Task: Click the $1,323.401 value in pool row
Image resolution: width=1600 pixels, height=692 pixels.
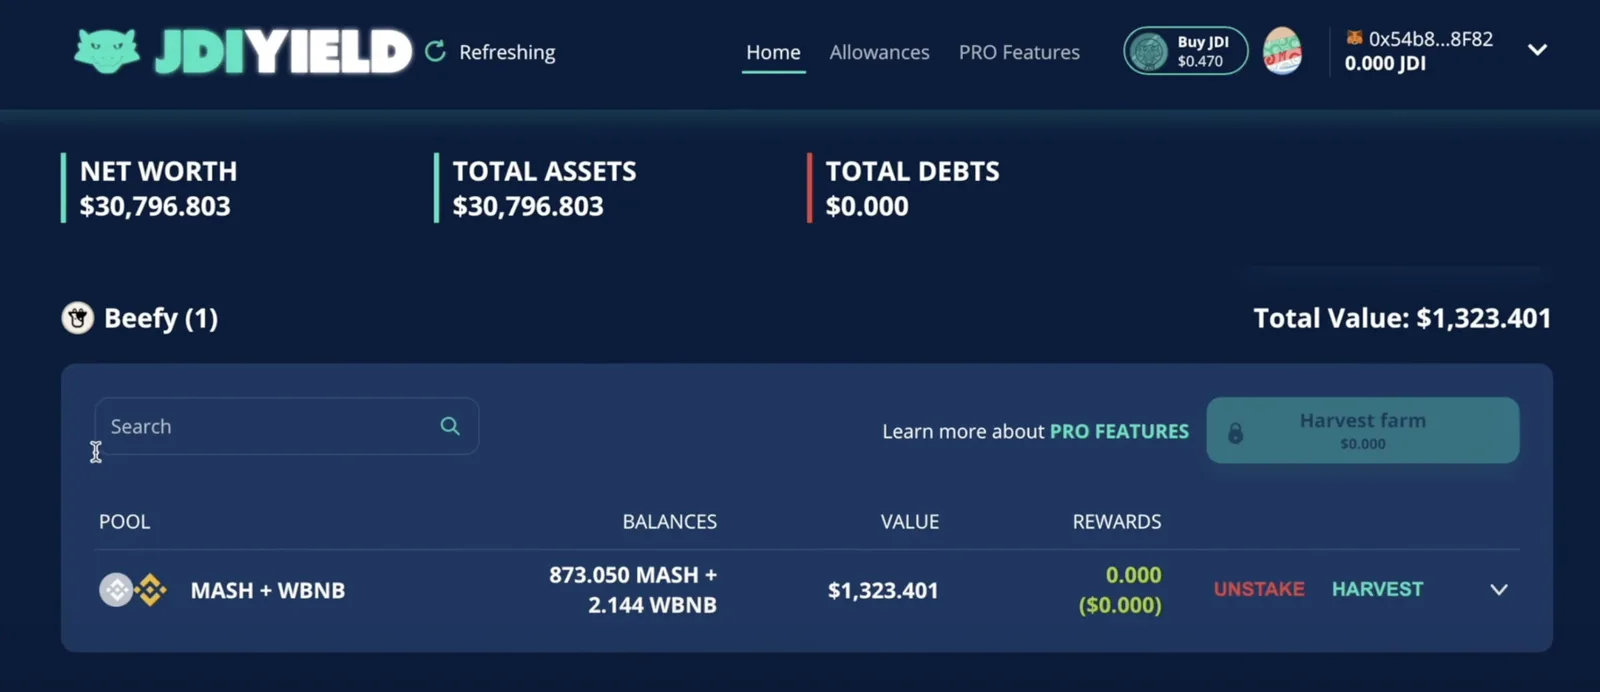Action: point(883,590)
